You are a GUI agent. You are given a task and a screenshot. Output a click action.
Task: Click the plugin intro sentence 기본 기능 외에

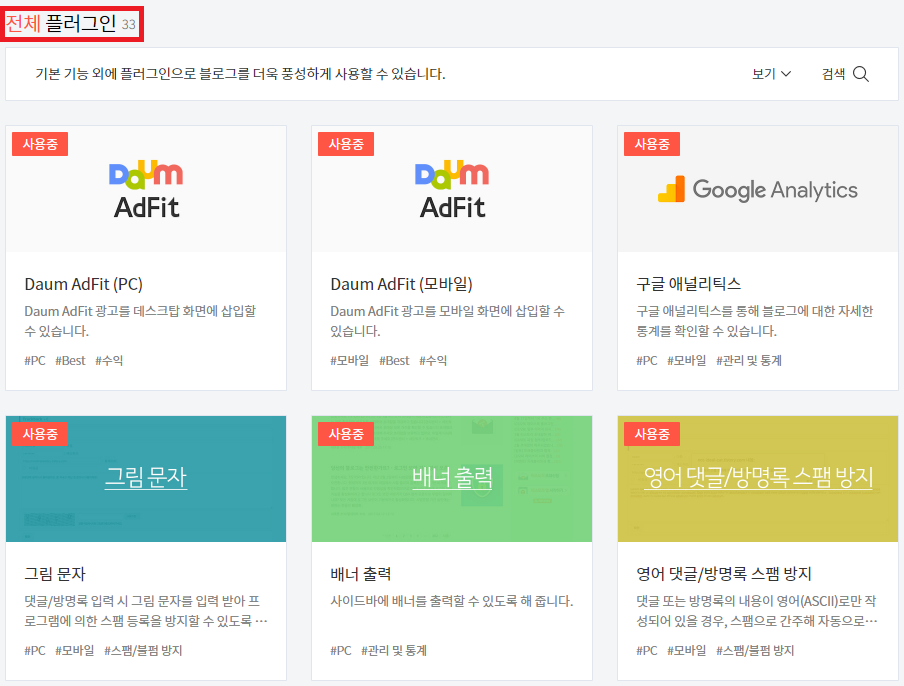coord(240,74)
